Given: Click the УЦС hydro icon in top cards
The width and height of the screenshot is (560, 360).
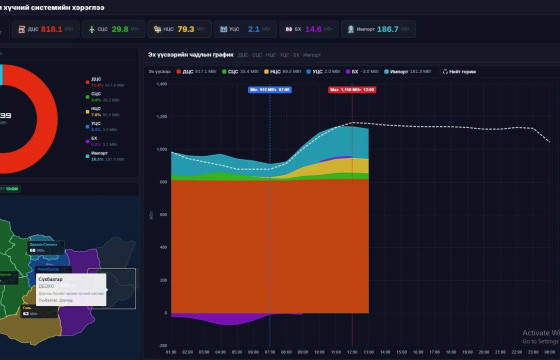Looking at the screenshot, I should coord(224,29).
